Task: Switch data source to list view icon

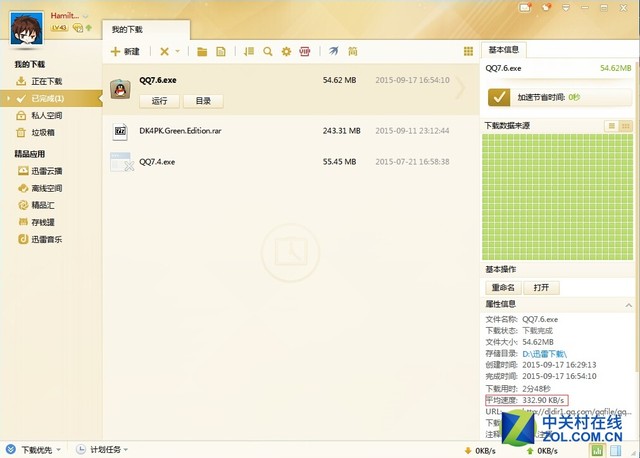Action: (x=611, y=126)
